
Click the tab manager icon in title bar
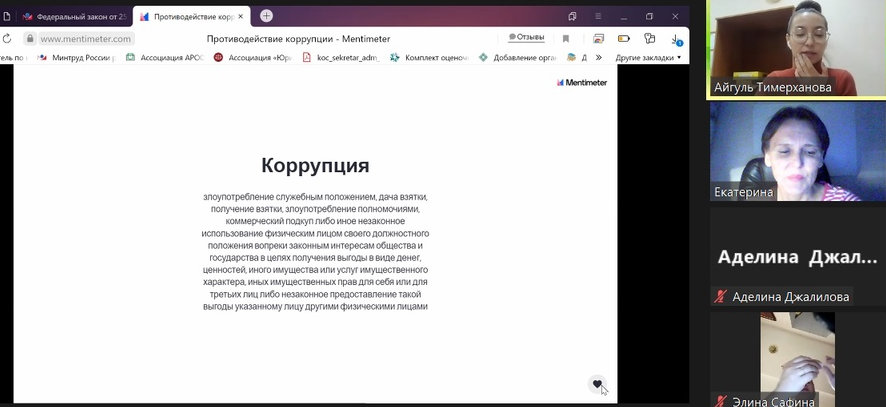(x=572, y=16)
